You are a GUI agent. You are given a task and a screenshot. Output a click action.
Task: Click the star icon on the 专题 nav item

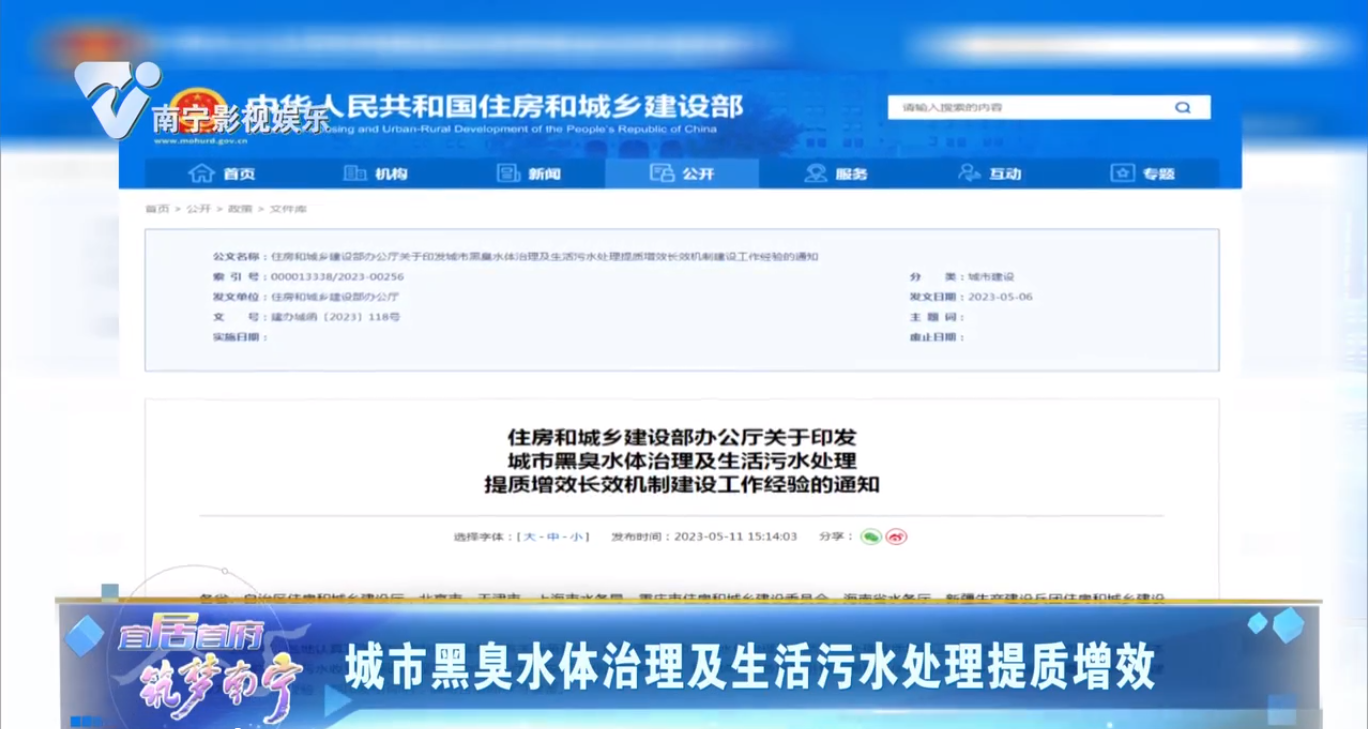1123,174
